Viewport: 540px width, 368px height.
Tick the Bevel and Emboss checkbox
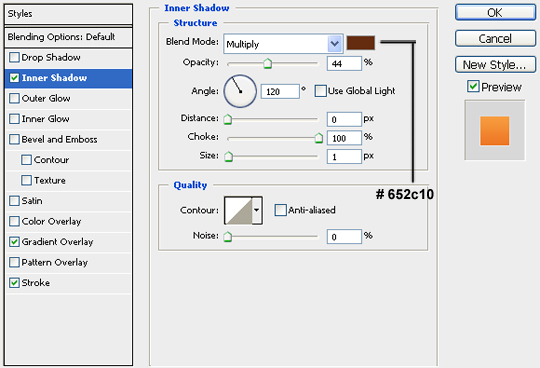tap(14, 139)
